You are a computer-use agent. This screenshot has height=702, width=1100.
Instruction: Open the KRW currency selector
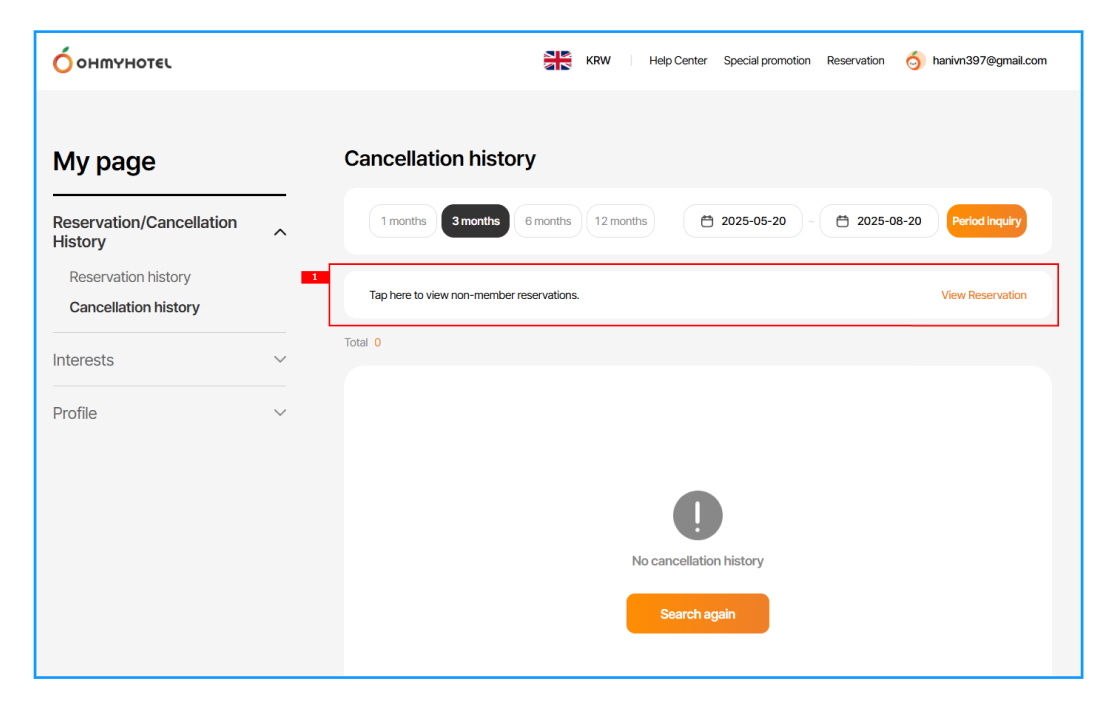tap(598, 61)
